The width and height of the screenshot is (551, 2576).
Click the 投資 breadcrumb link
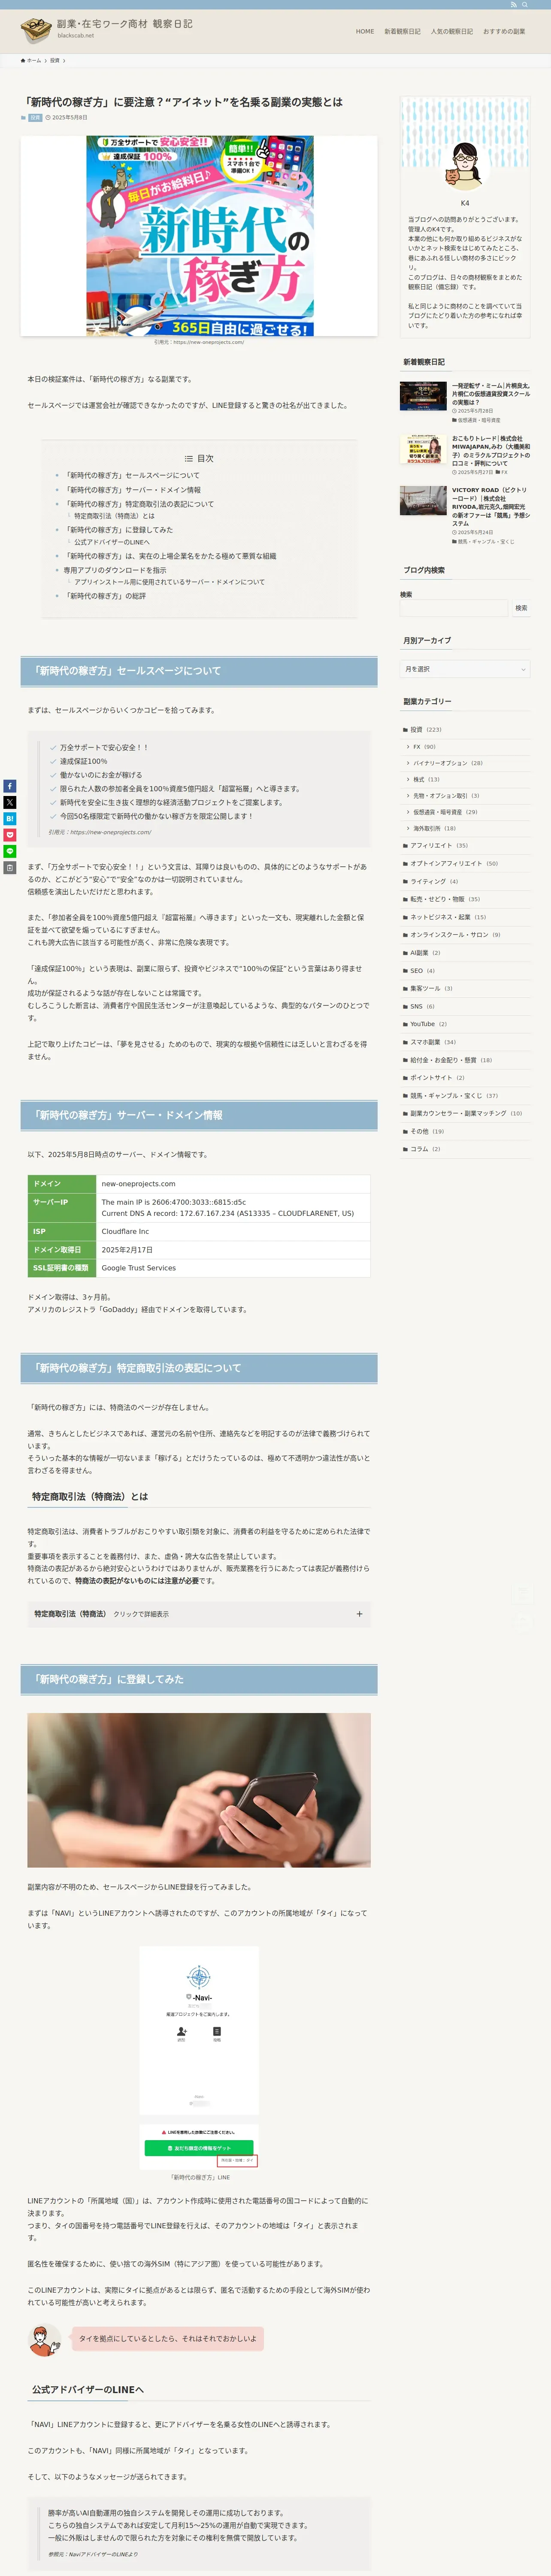55,61
